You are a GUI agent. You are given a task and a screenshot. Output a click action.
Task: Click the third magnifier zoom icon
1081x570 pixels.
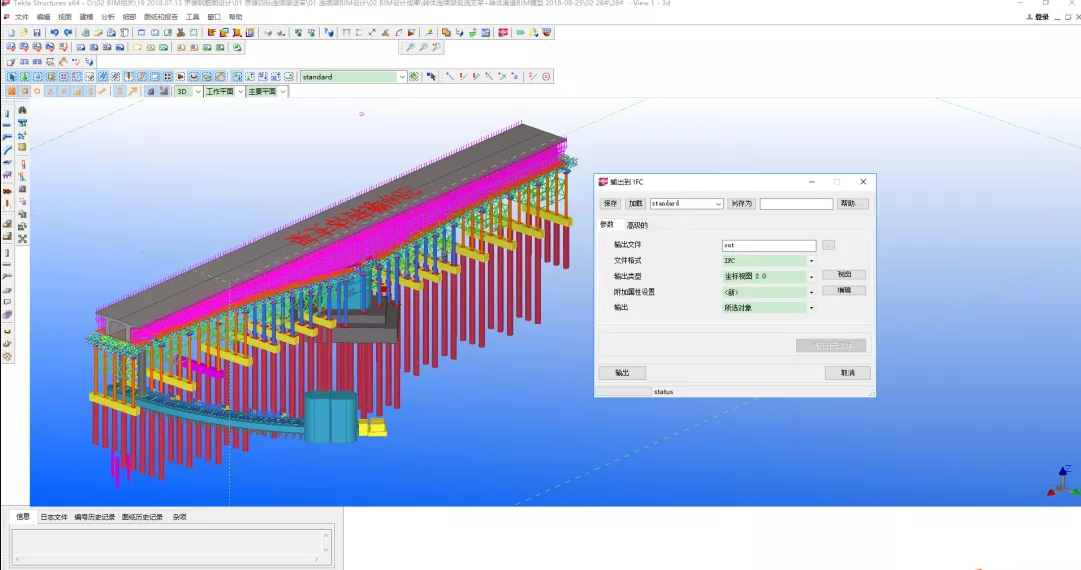tap(436, 47)
